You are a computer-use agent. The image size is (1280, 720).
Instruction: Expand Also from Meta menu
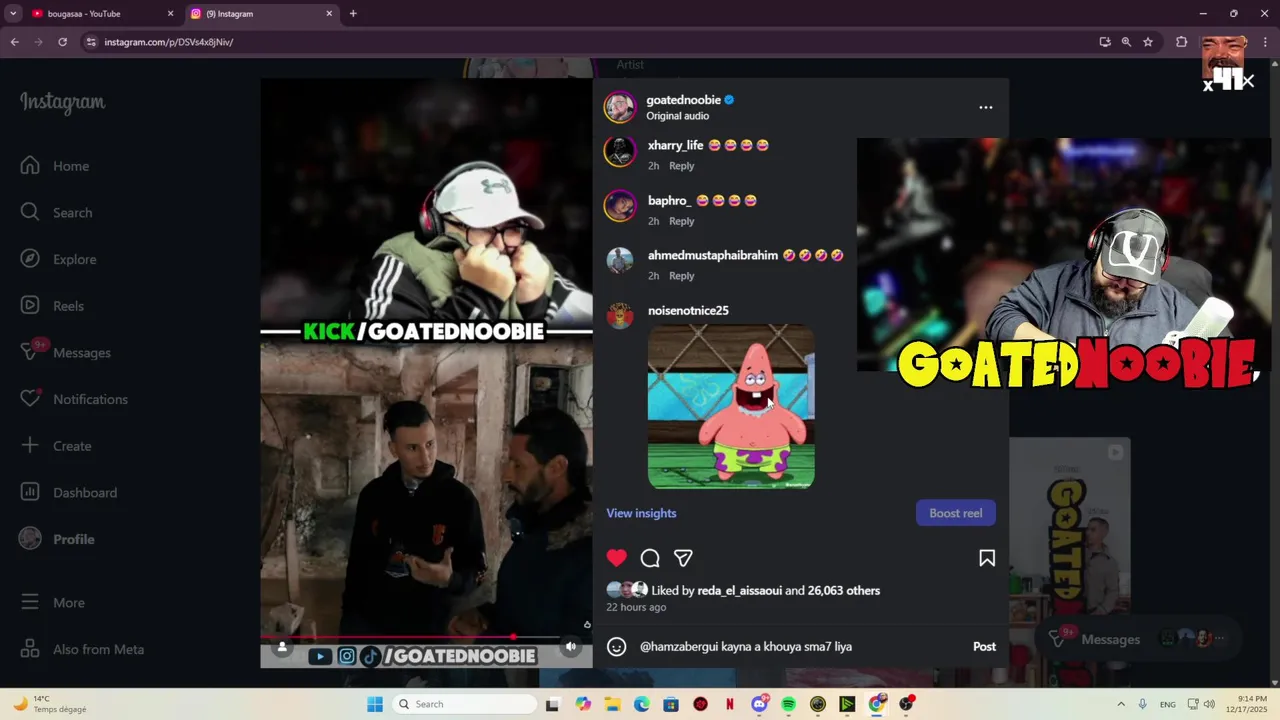(x=82, y=649)
